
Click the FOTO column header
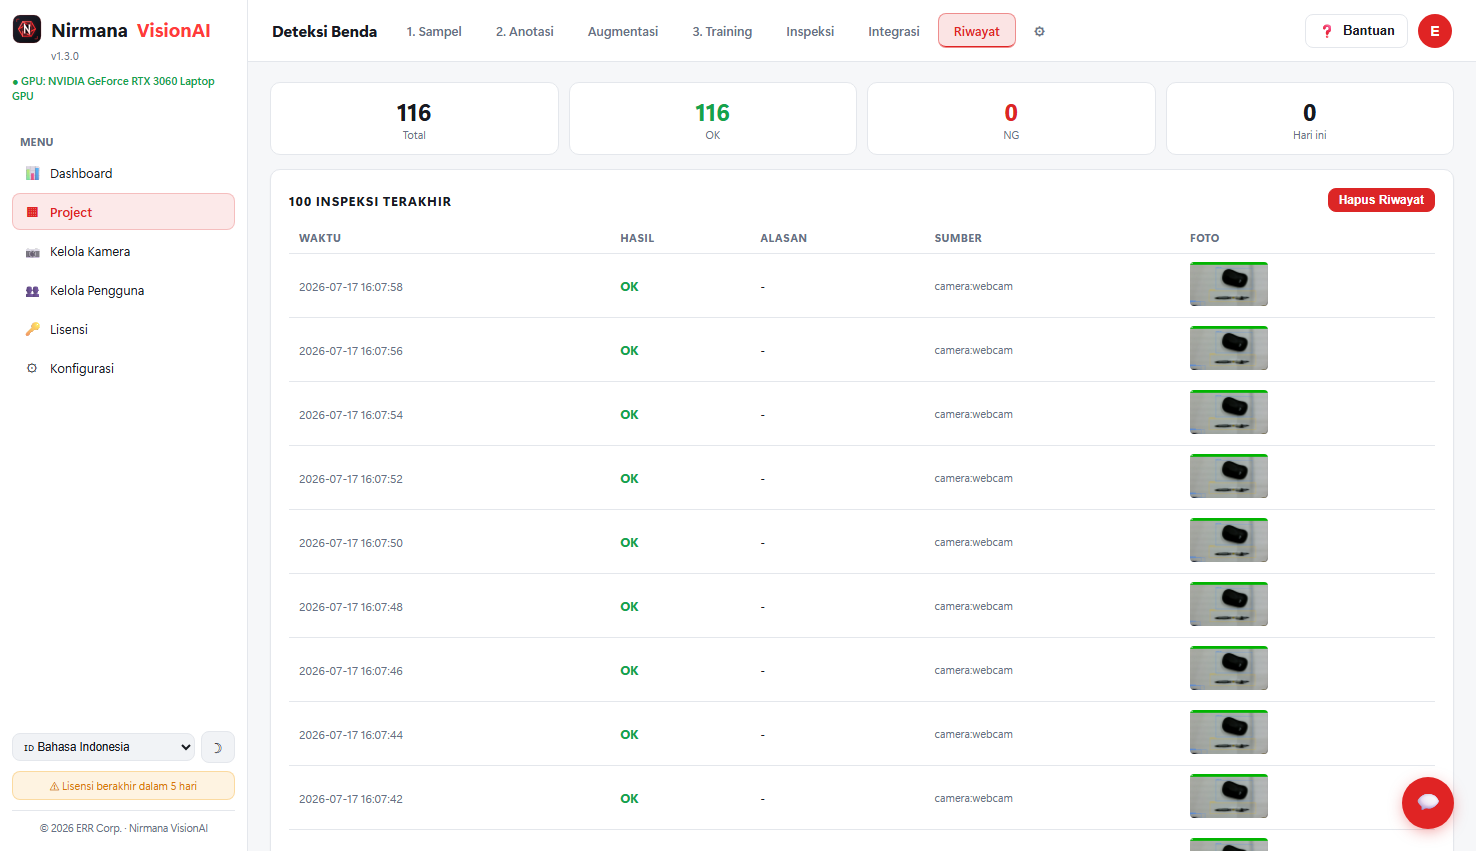[1204, 238]
